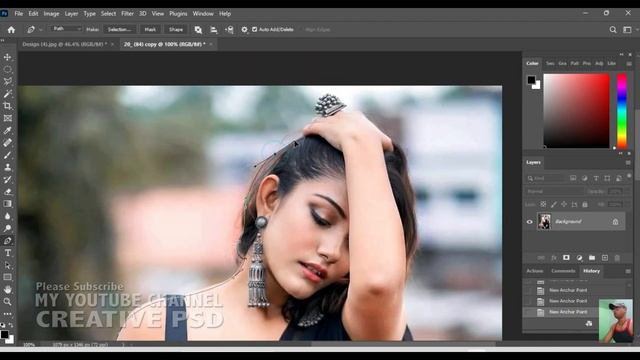640x360 pixels.
Task: Switch to the History panel tab
Action: (591, 271)
